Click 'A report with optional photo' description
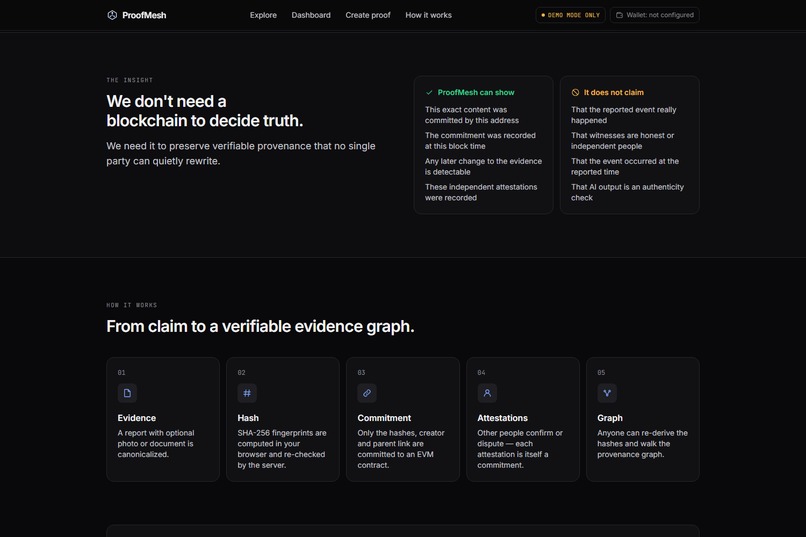 [x=156, y=443]
